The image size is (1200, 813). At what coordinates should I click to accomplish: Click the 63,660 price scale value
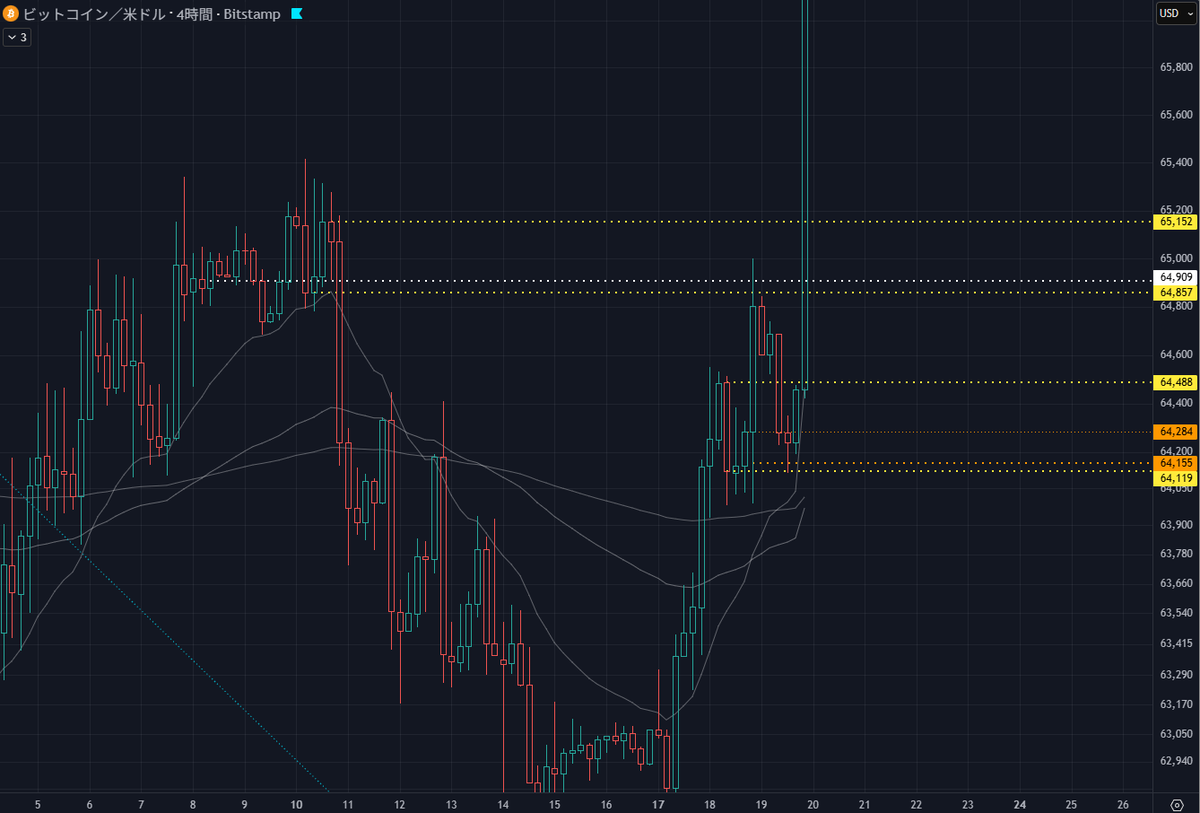pyautogui.click(x=1177, y=583)
